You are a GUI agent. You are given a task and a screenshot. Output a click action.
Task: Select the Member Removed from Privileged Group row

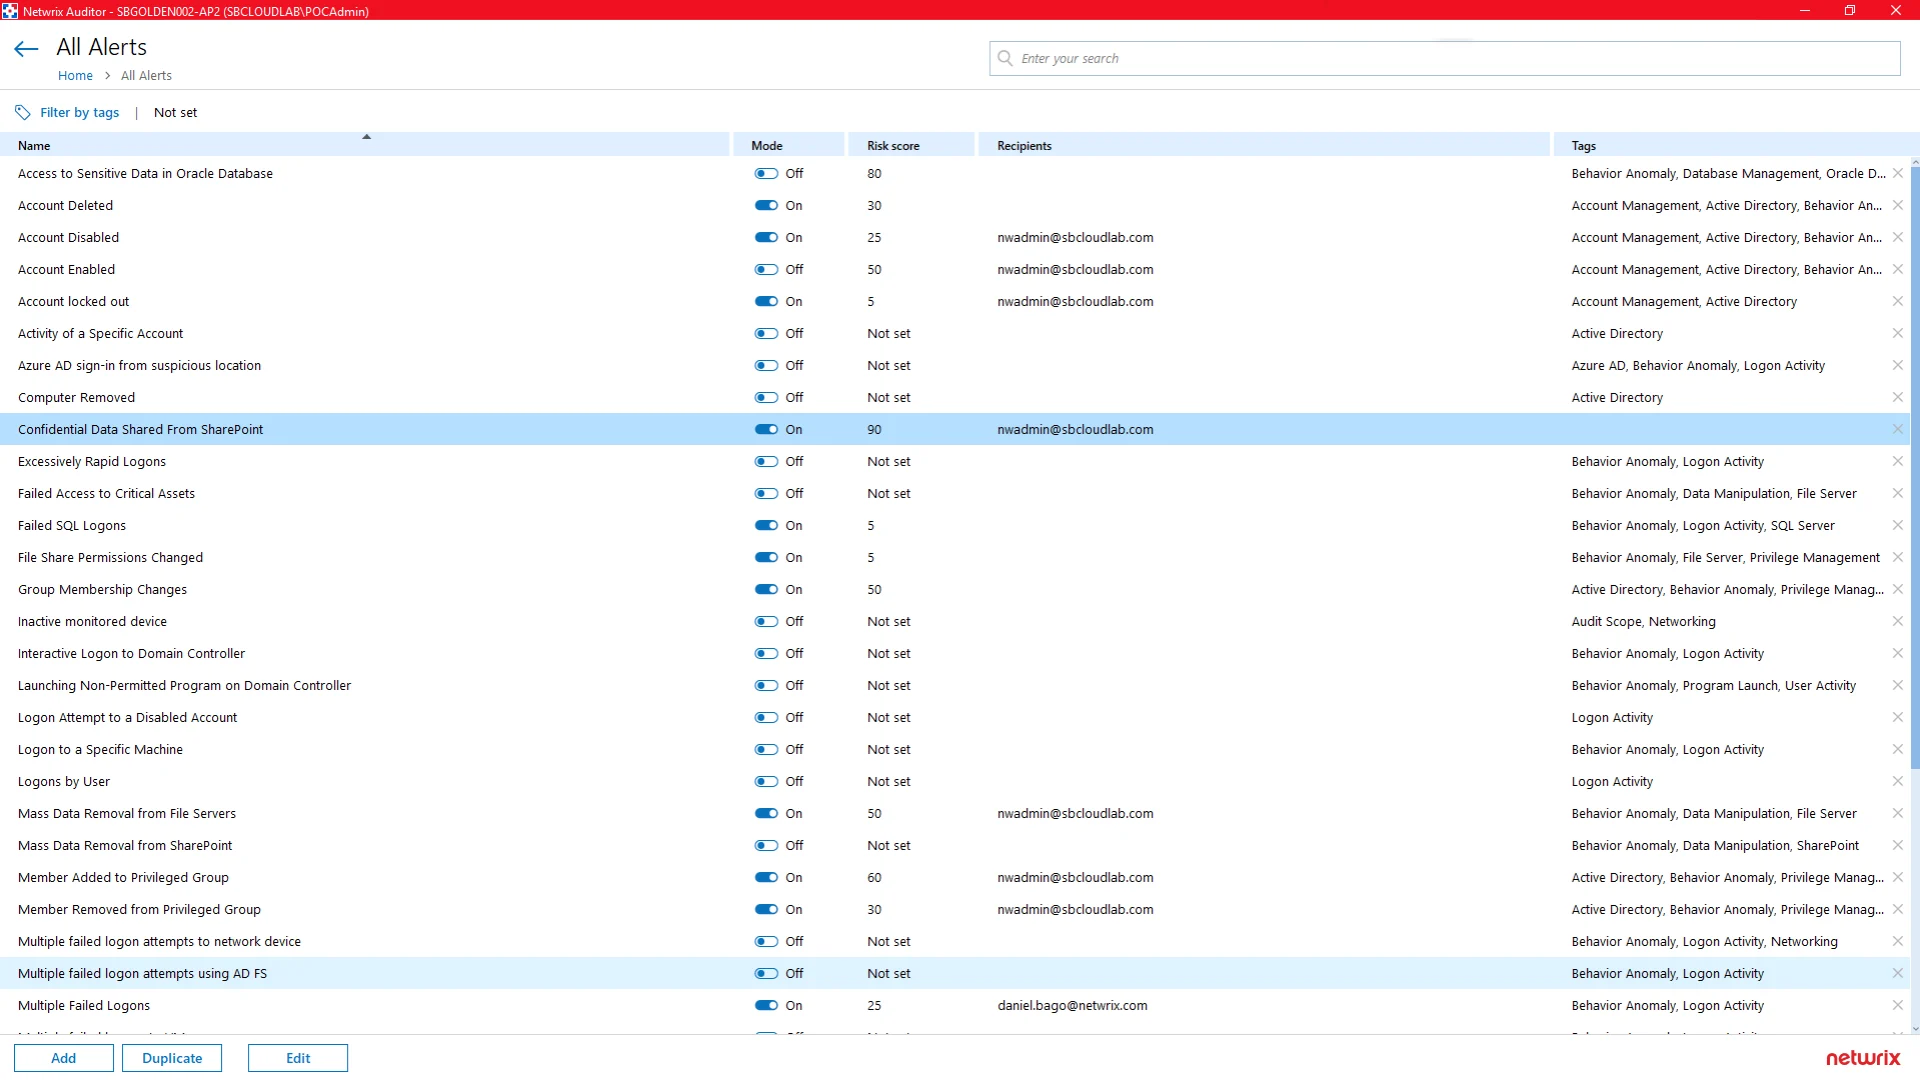tap(955, 909)
